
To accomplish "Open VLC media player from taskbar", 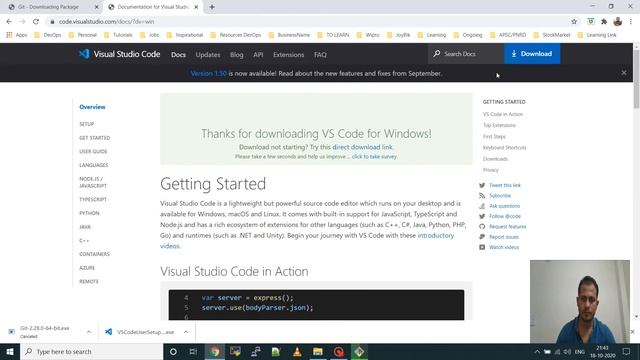I will [297, 351].
